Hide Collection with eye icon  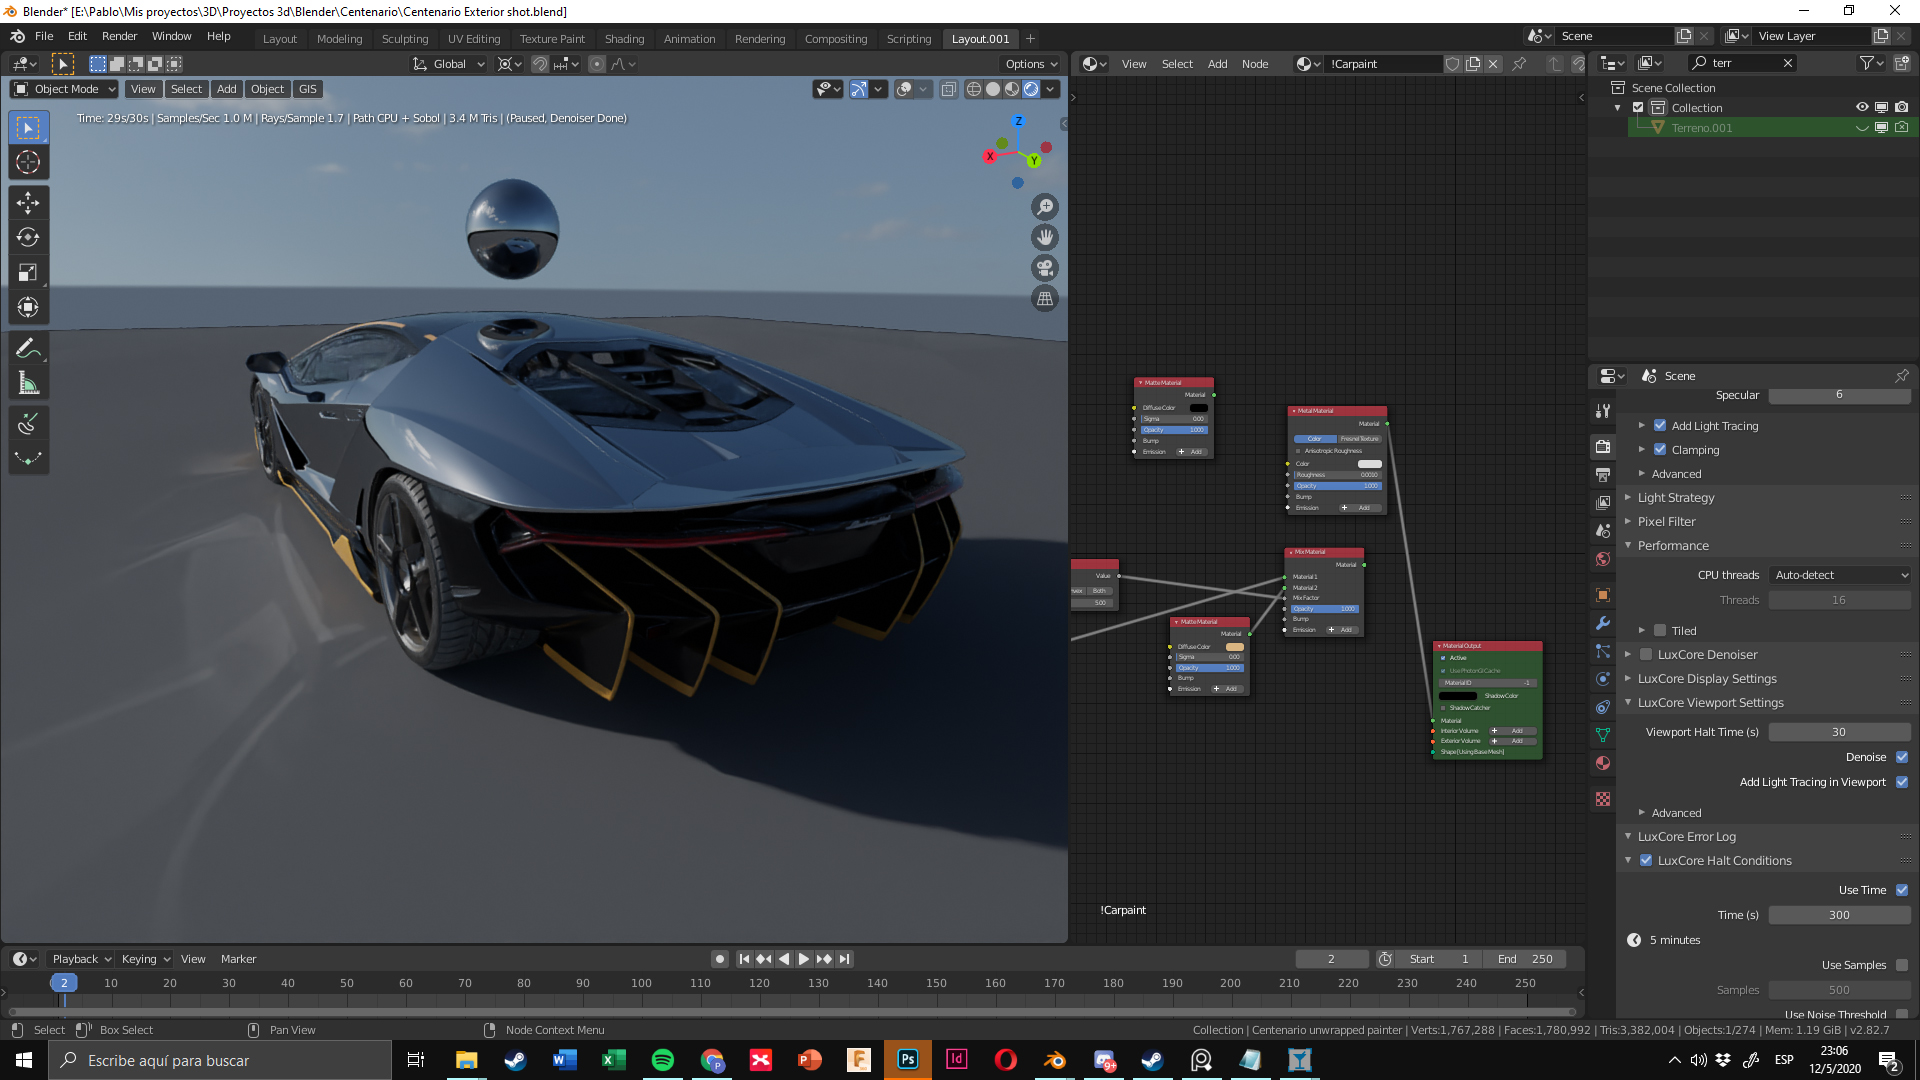coord(1862,108)
